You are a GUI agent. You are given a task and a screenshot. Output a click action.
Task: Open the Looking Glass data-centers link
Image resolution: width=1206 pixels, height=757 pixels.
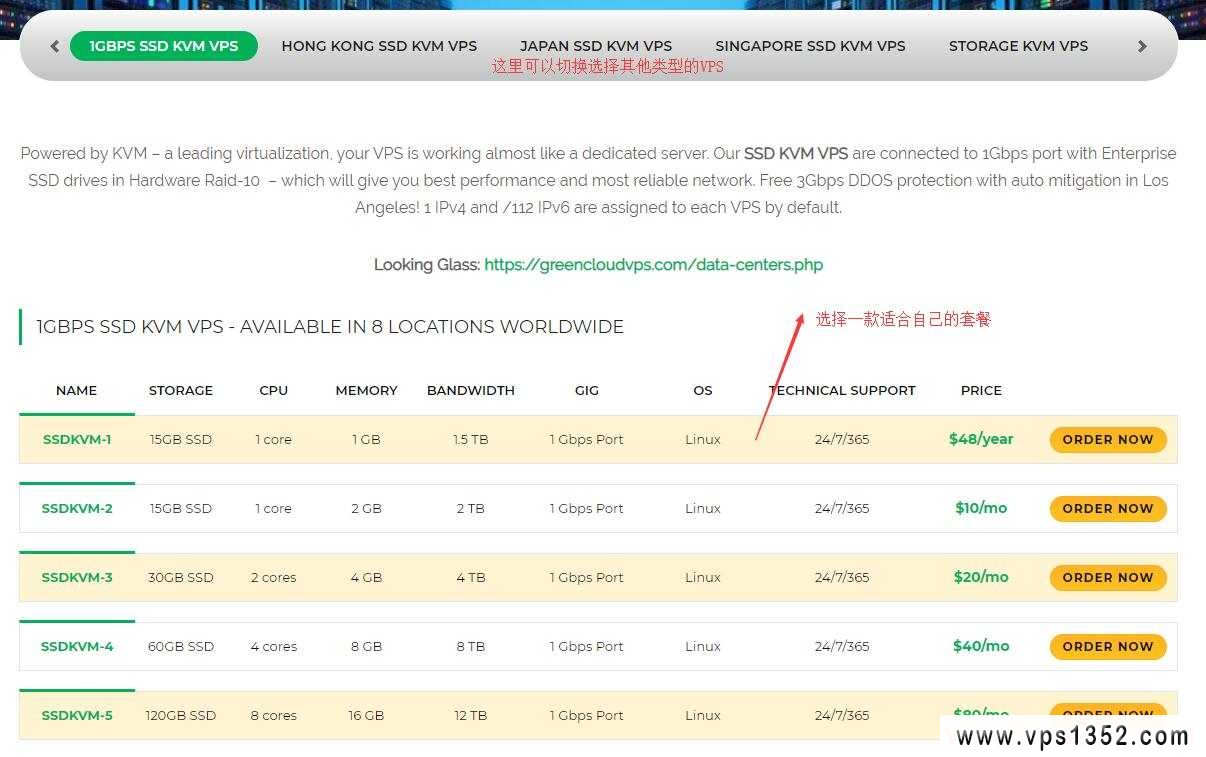point(654,265)
